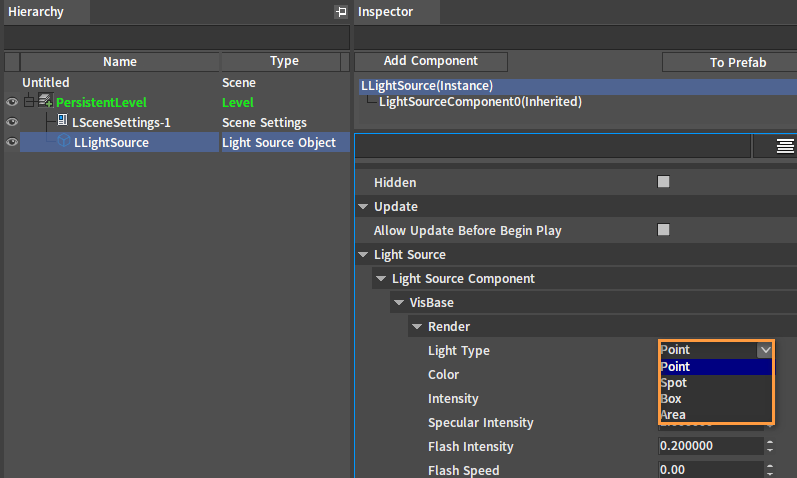The image size is (797, 478).
Task: Click the LSceneSettings-1 scene settings icon
Action: click(x=62, y=122)
